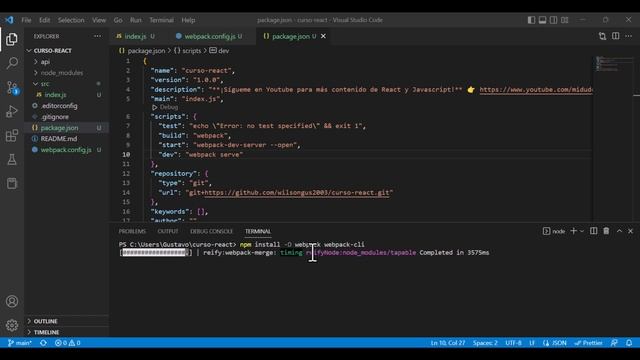640x360 pixels.
Task: Open the Terminal menu
Action: click(x=161, y=20)
